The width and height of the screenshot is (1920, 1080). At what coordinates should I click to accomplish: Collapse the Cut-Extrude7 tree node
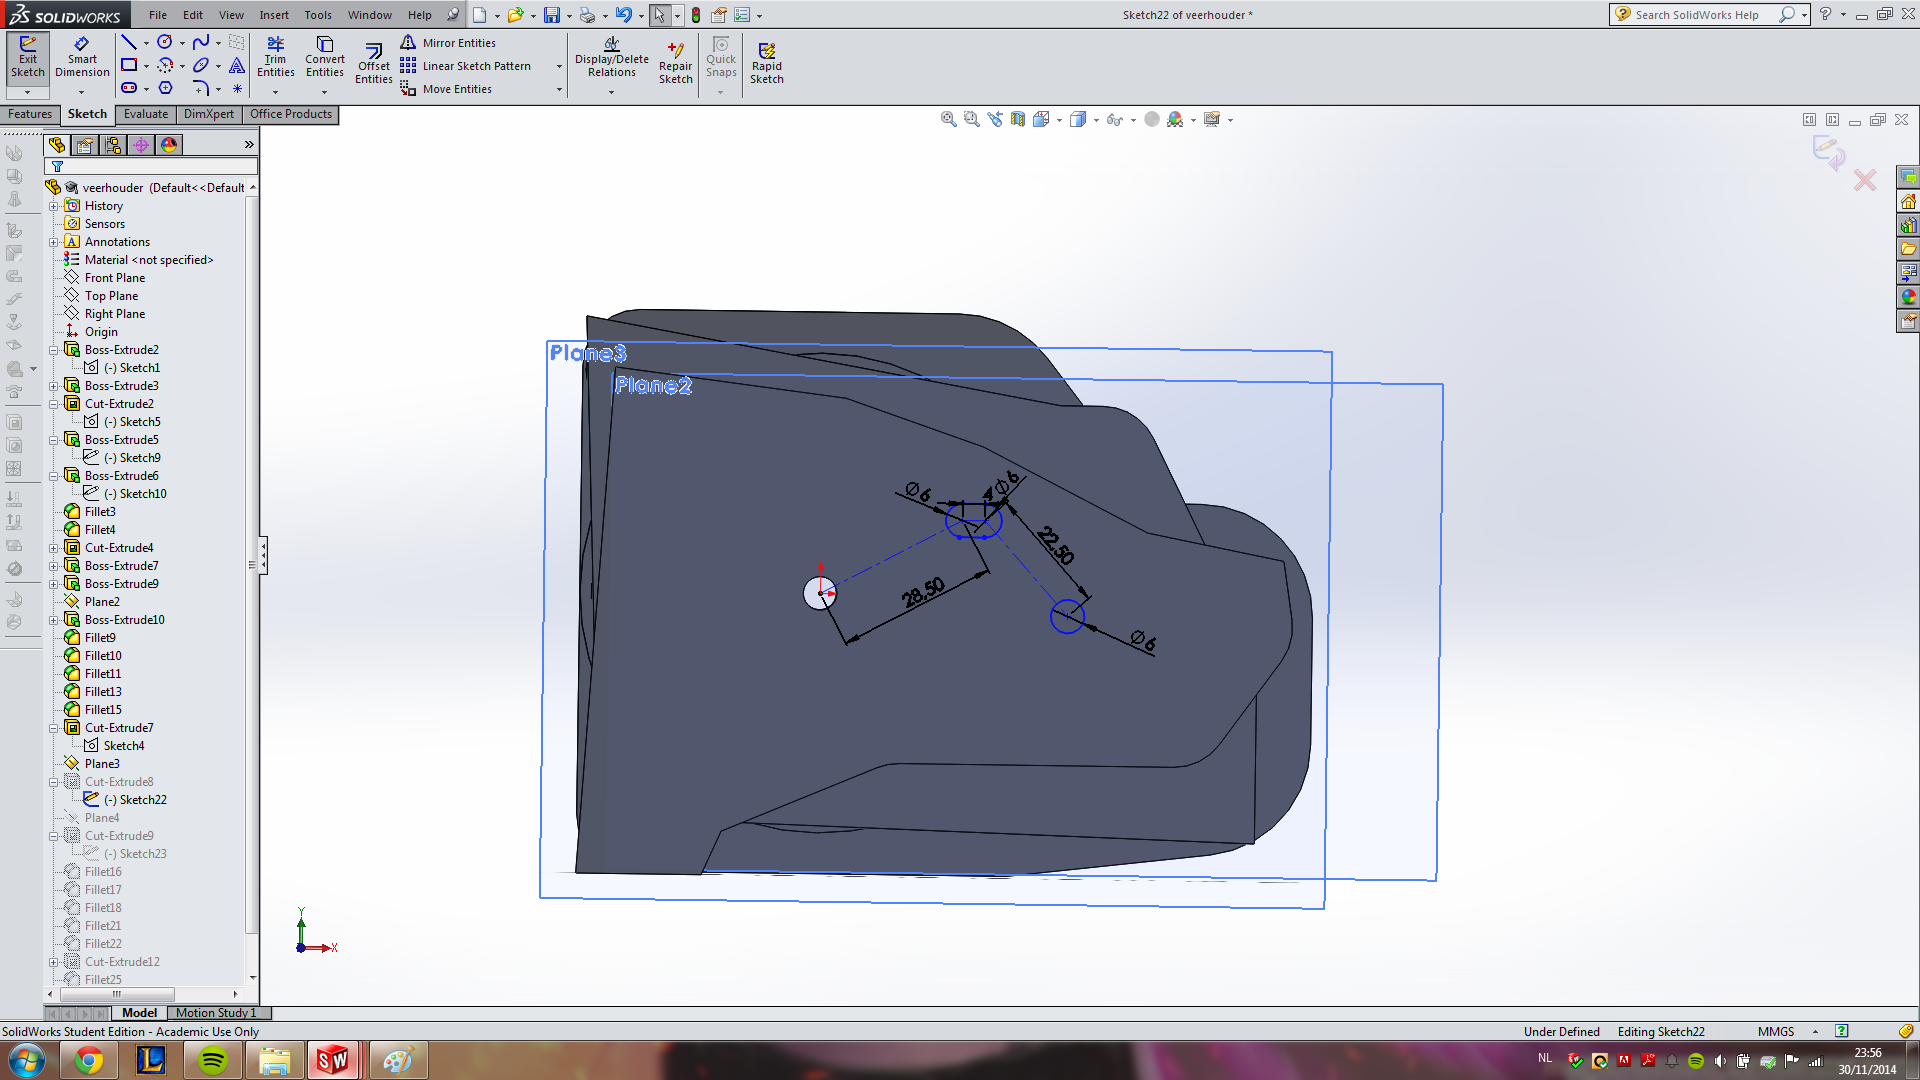click(x=54, y=728)
